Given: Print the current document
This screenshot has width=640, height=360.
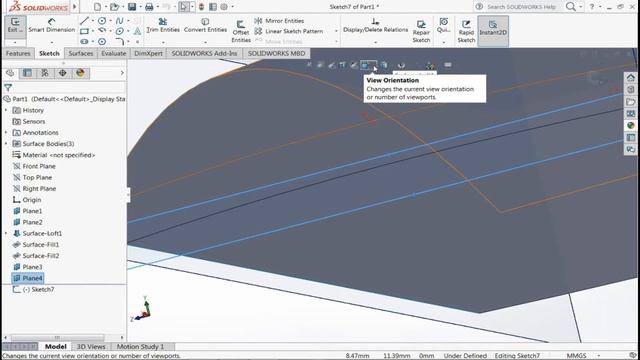Looking at the screenshot, I should coord(149,7).
